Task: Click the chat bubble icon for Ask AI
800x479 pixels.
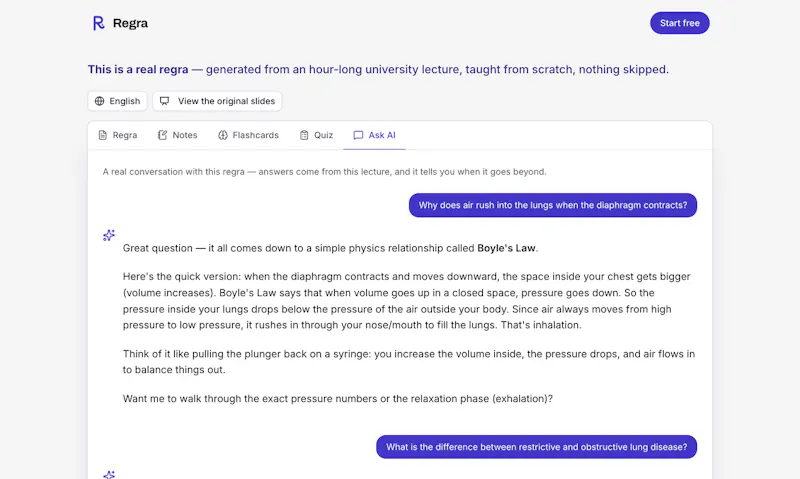Action: tap(358, 135)
